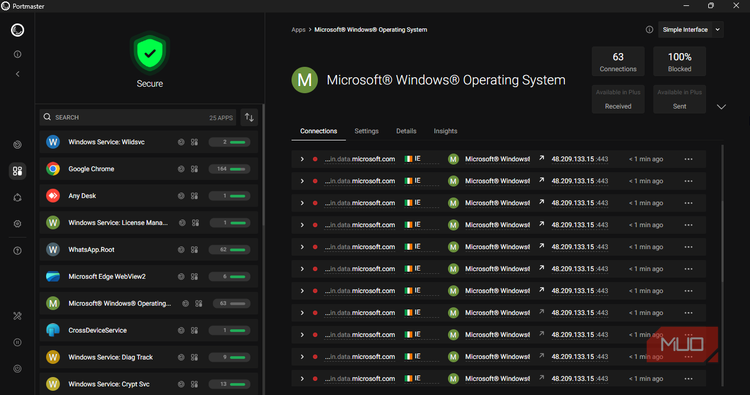
Task: Select WhatsApp.Root in the app list
Action: pos(149,250)
